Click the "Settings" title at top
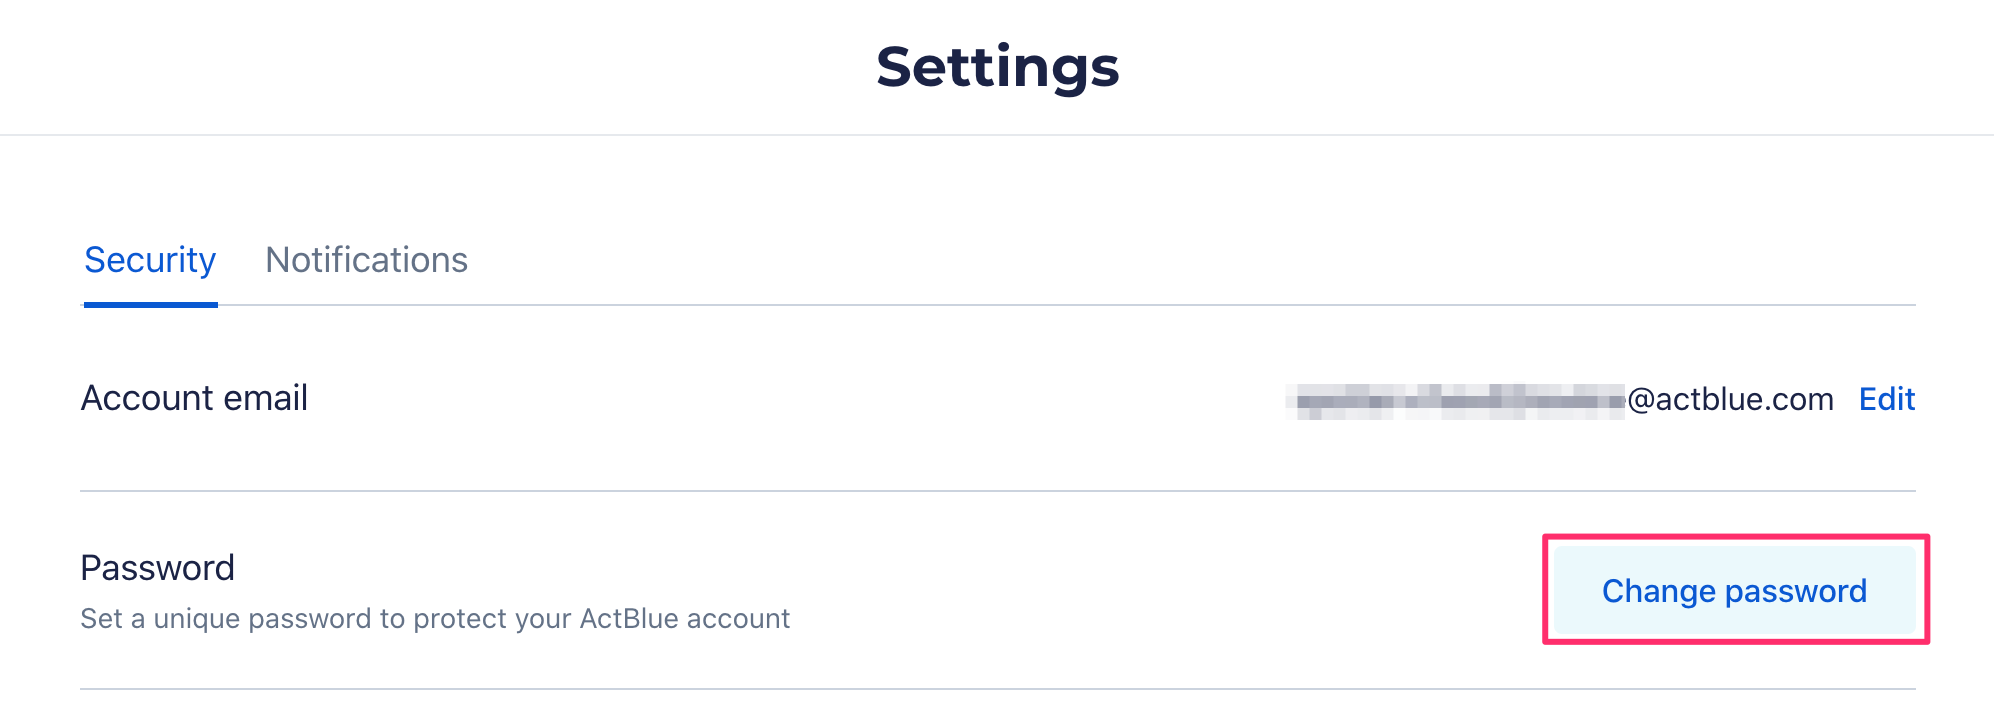The image size is (1994, 720). (x=997, y=67)
